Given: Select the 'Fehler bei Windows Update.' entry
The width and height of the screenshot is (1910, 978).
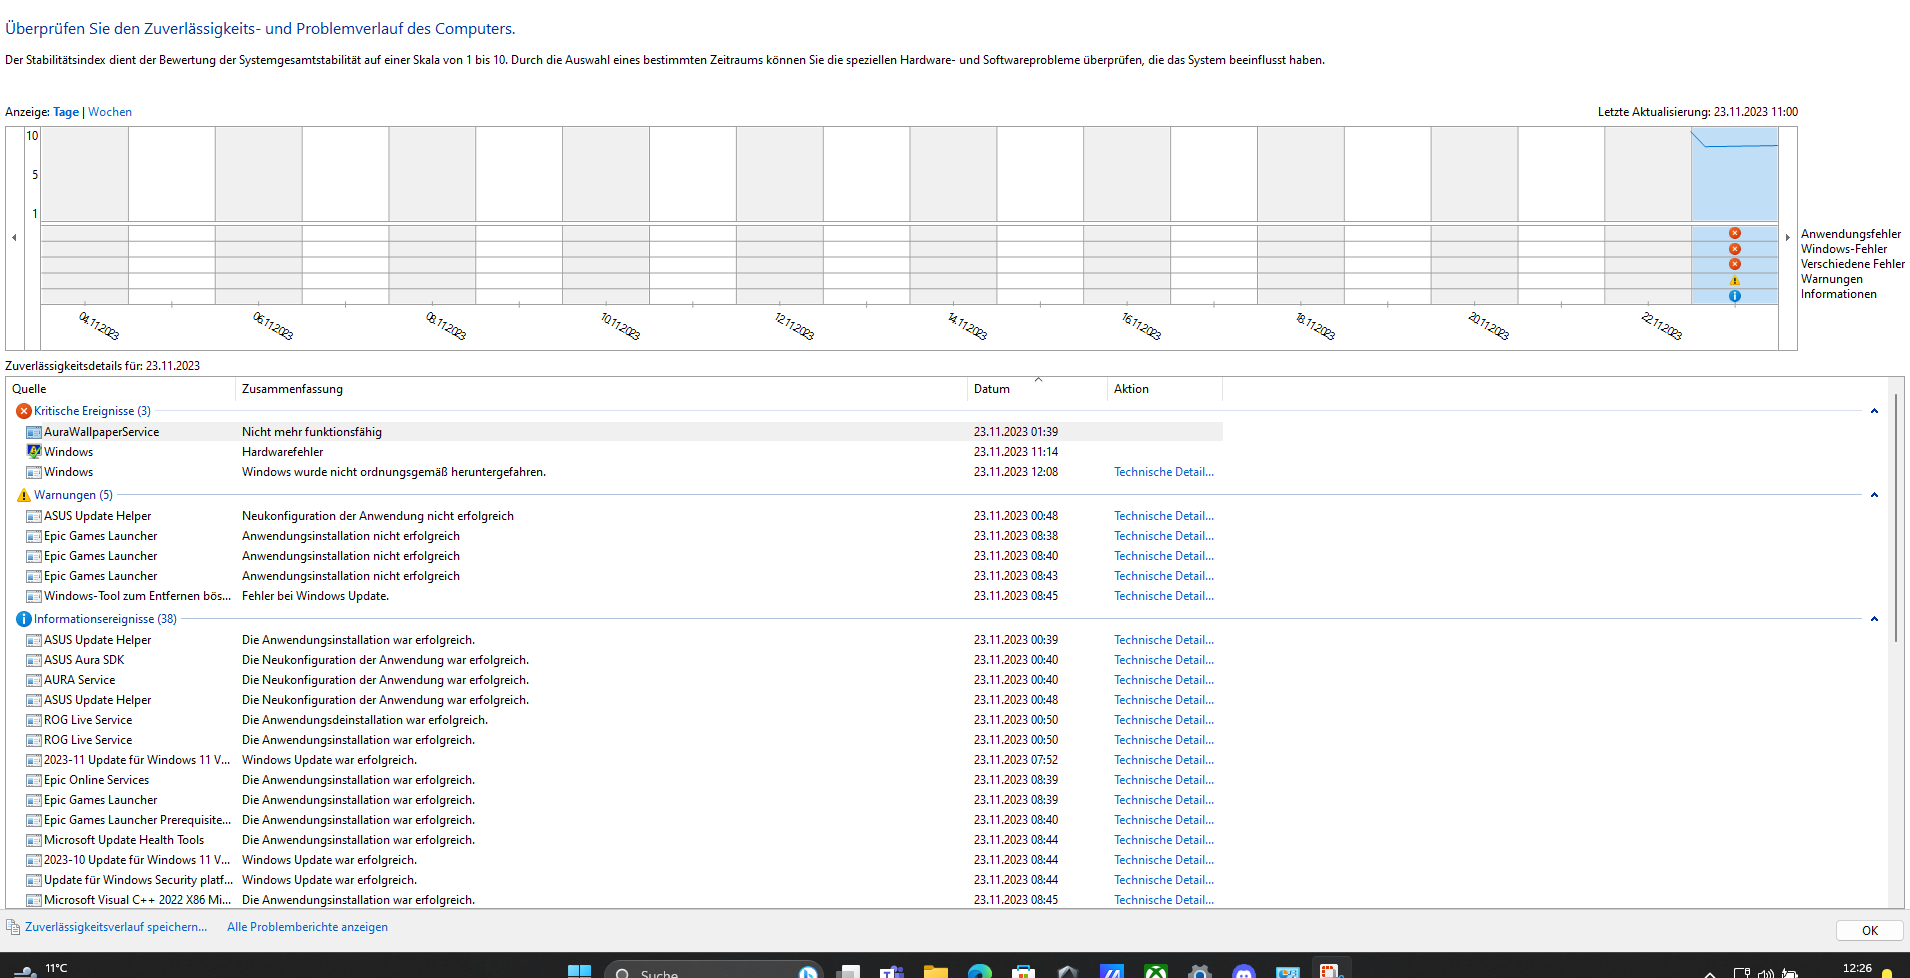Looking at the screenshot, I should pos(615,596).
